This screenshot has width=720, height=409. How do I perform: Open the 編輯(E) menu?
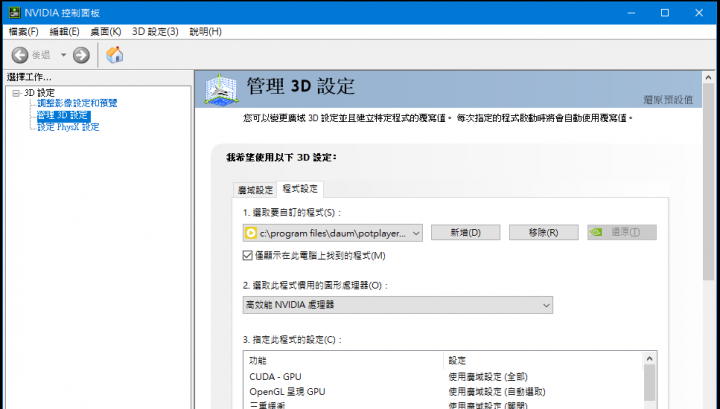pyautogui.click(x=64, y=32)
